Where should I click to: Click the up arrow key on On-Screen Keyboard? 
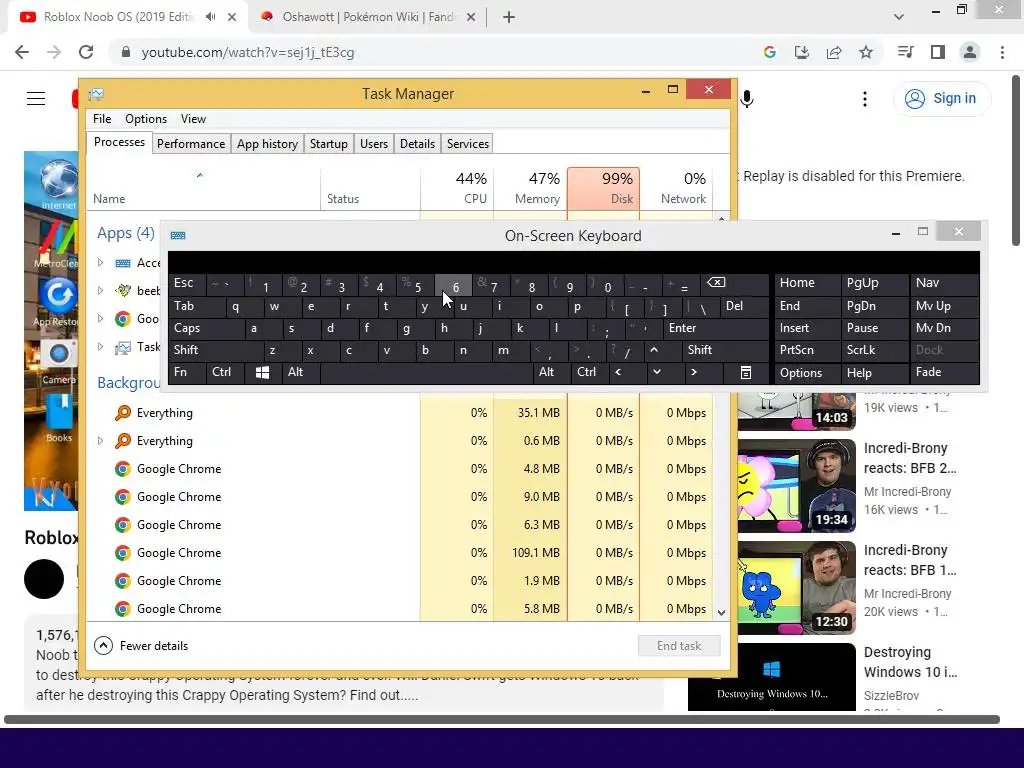coord(654,350)
